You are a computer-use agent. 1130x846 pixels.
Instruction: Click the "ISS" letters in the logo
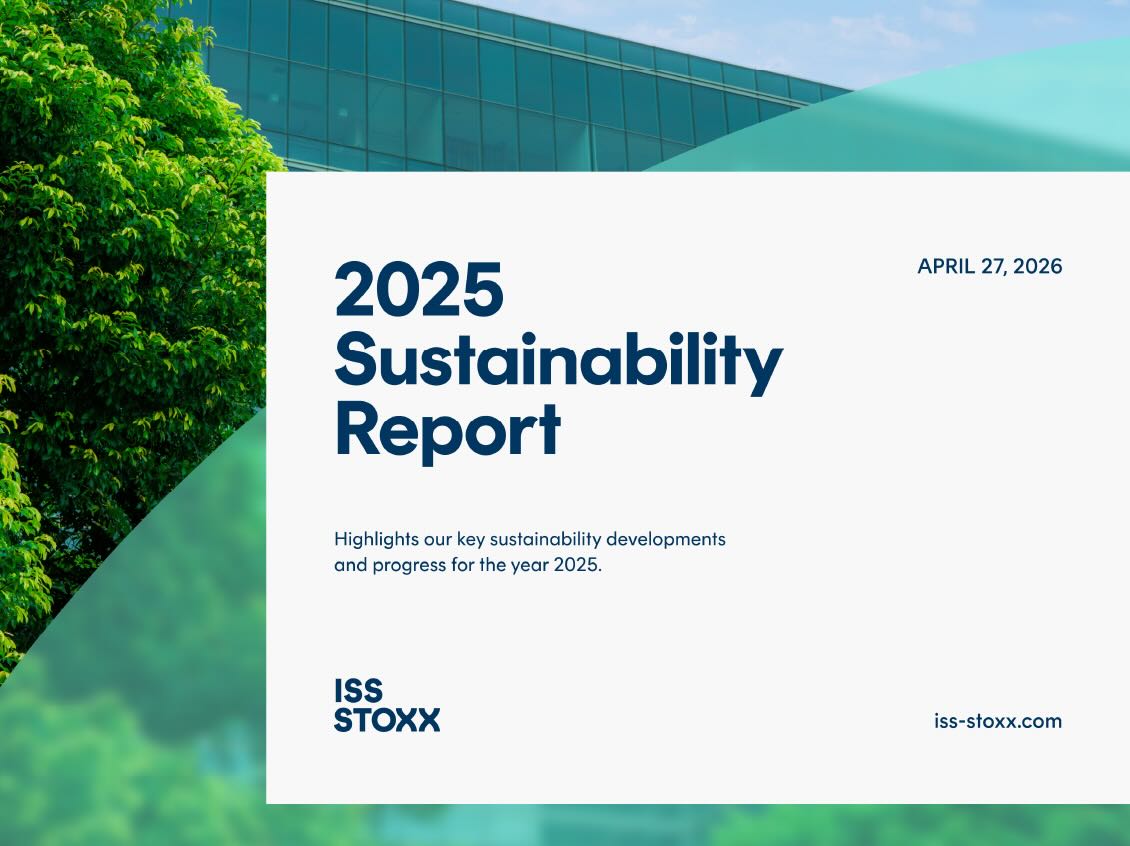click(358, 691)
